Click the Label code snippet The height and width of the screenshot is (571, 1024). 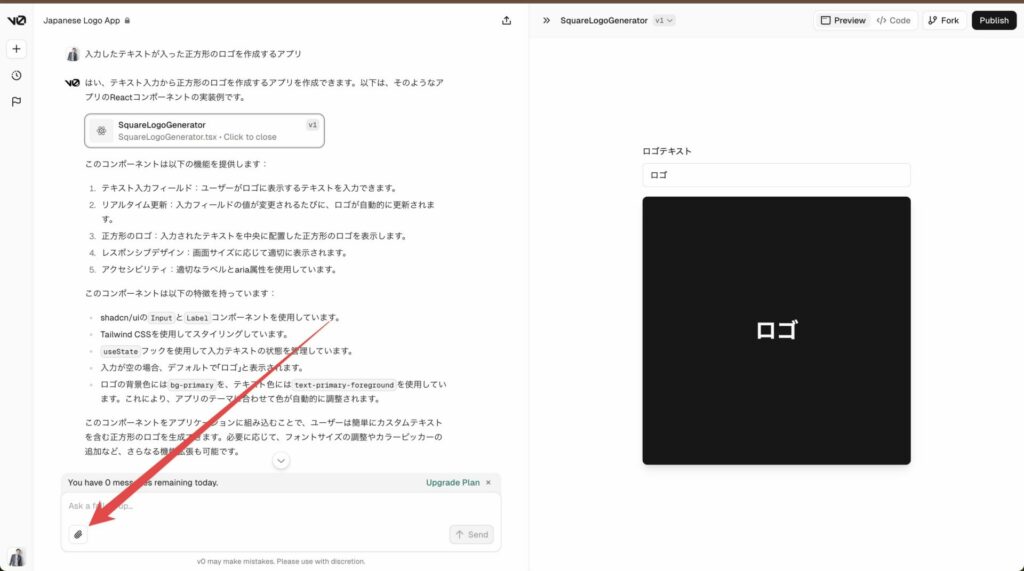coord(197,318)
